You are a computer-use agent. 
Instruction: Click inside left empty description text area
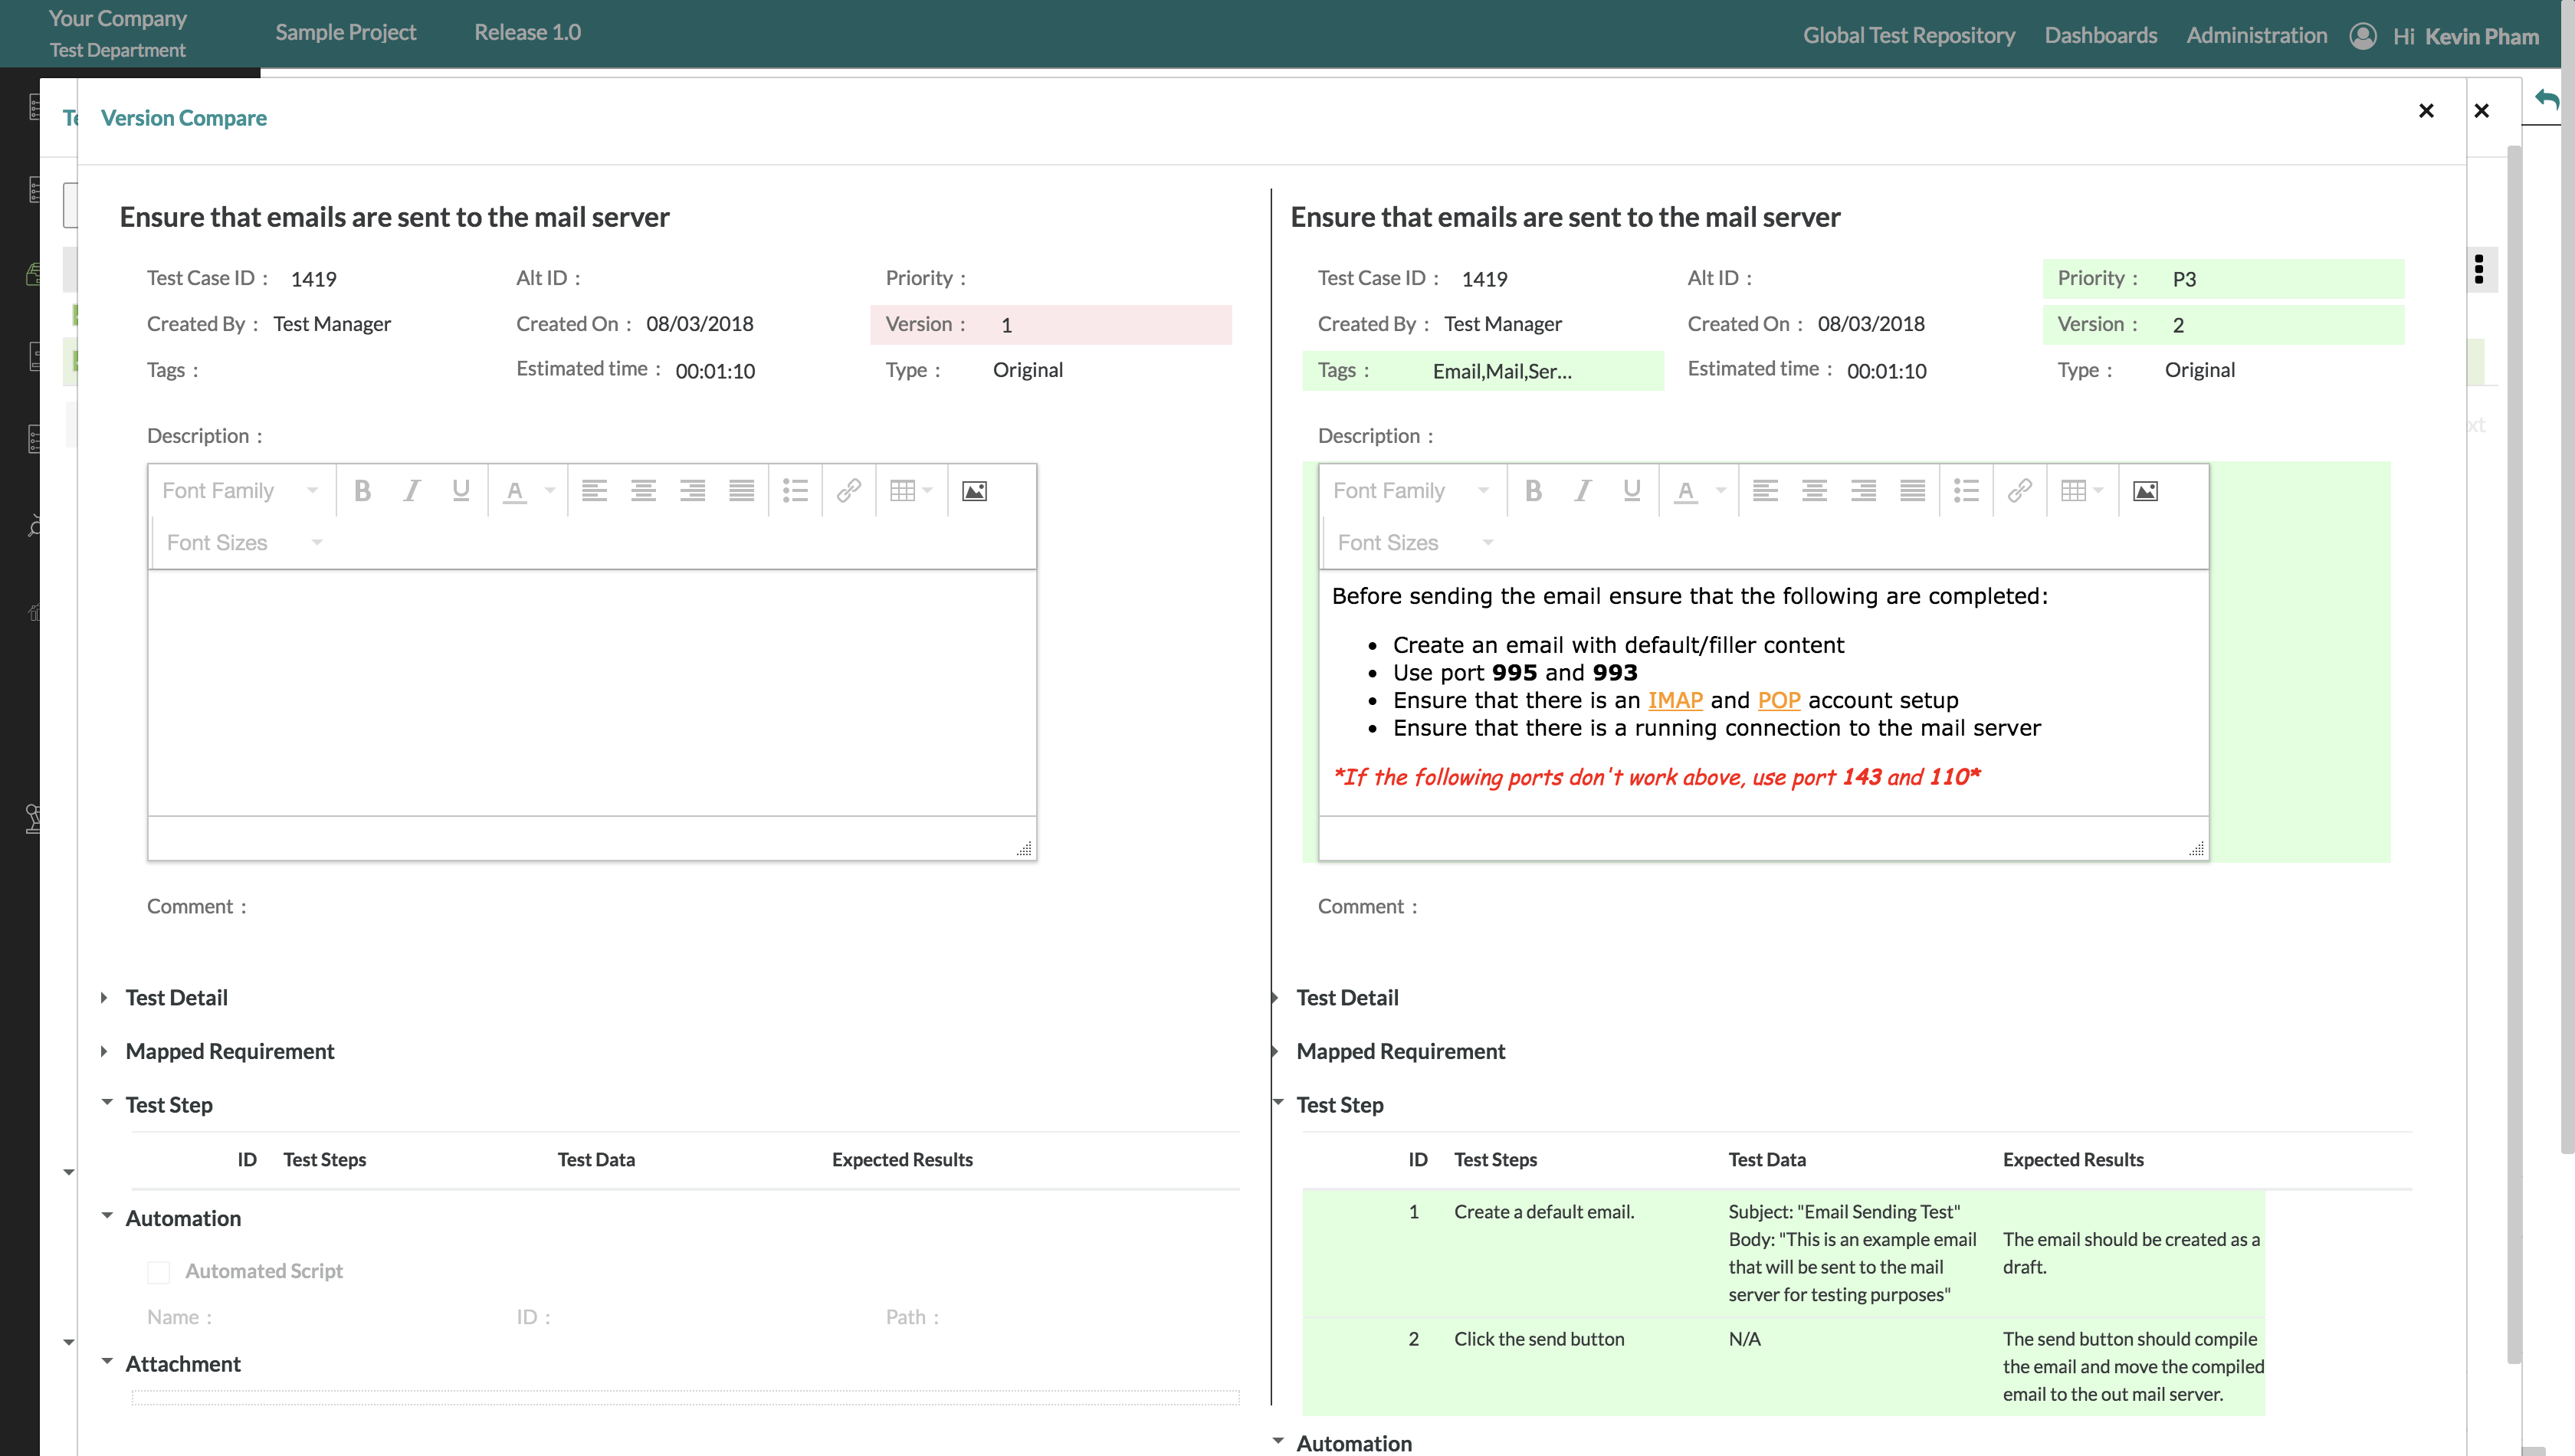click(592, 693)
